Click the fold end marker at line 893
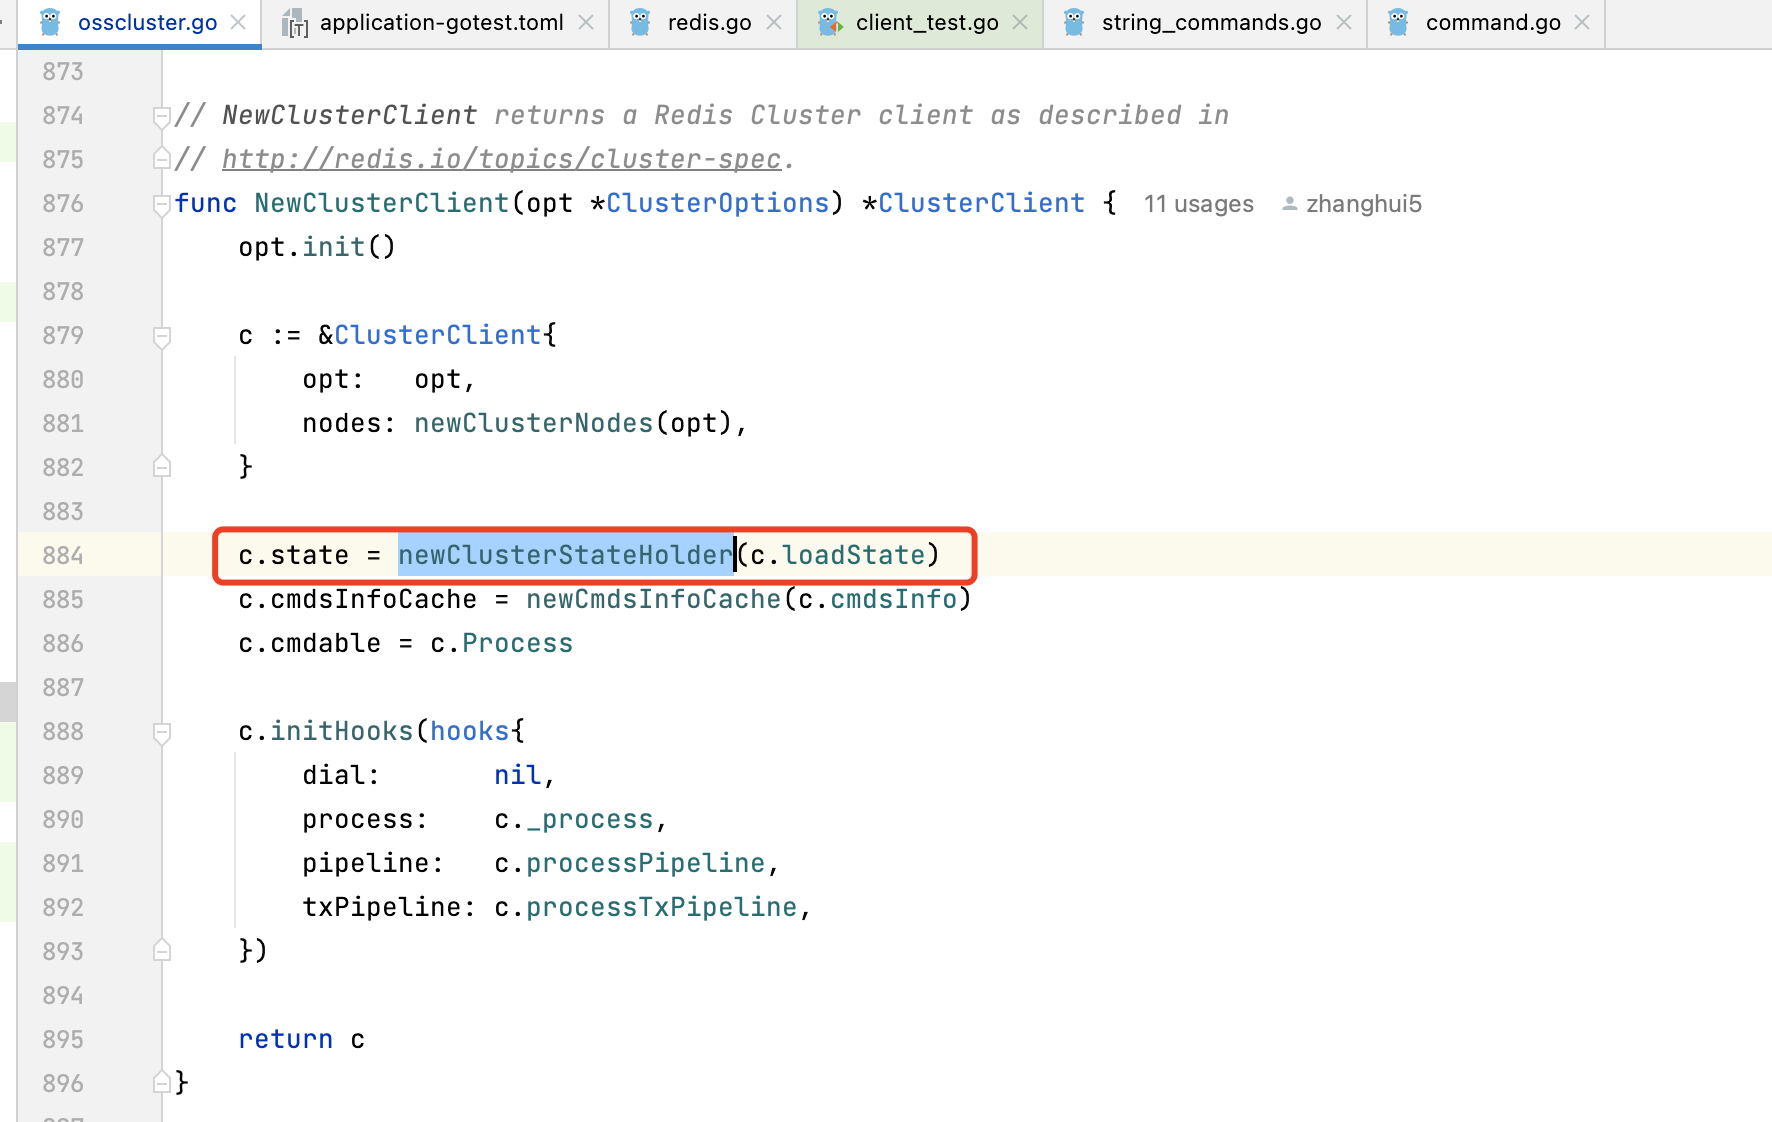Image resolution: width=1772 pixels, height=1122 pixels. click(161, 951)
